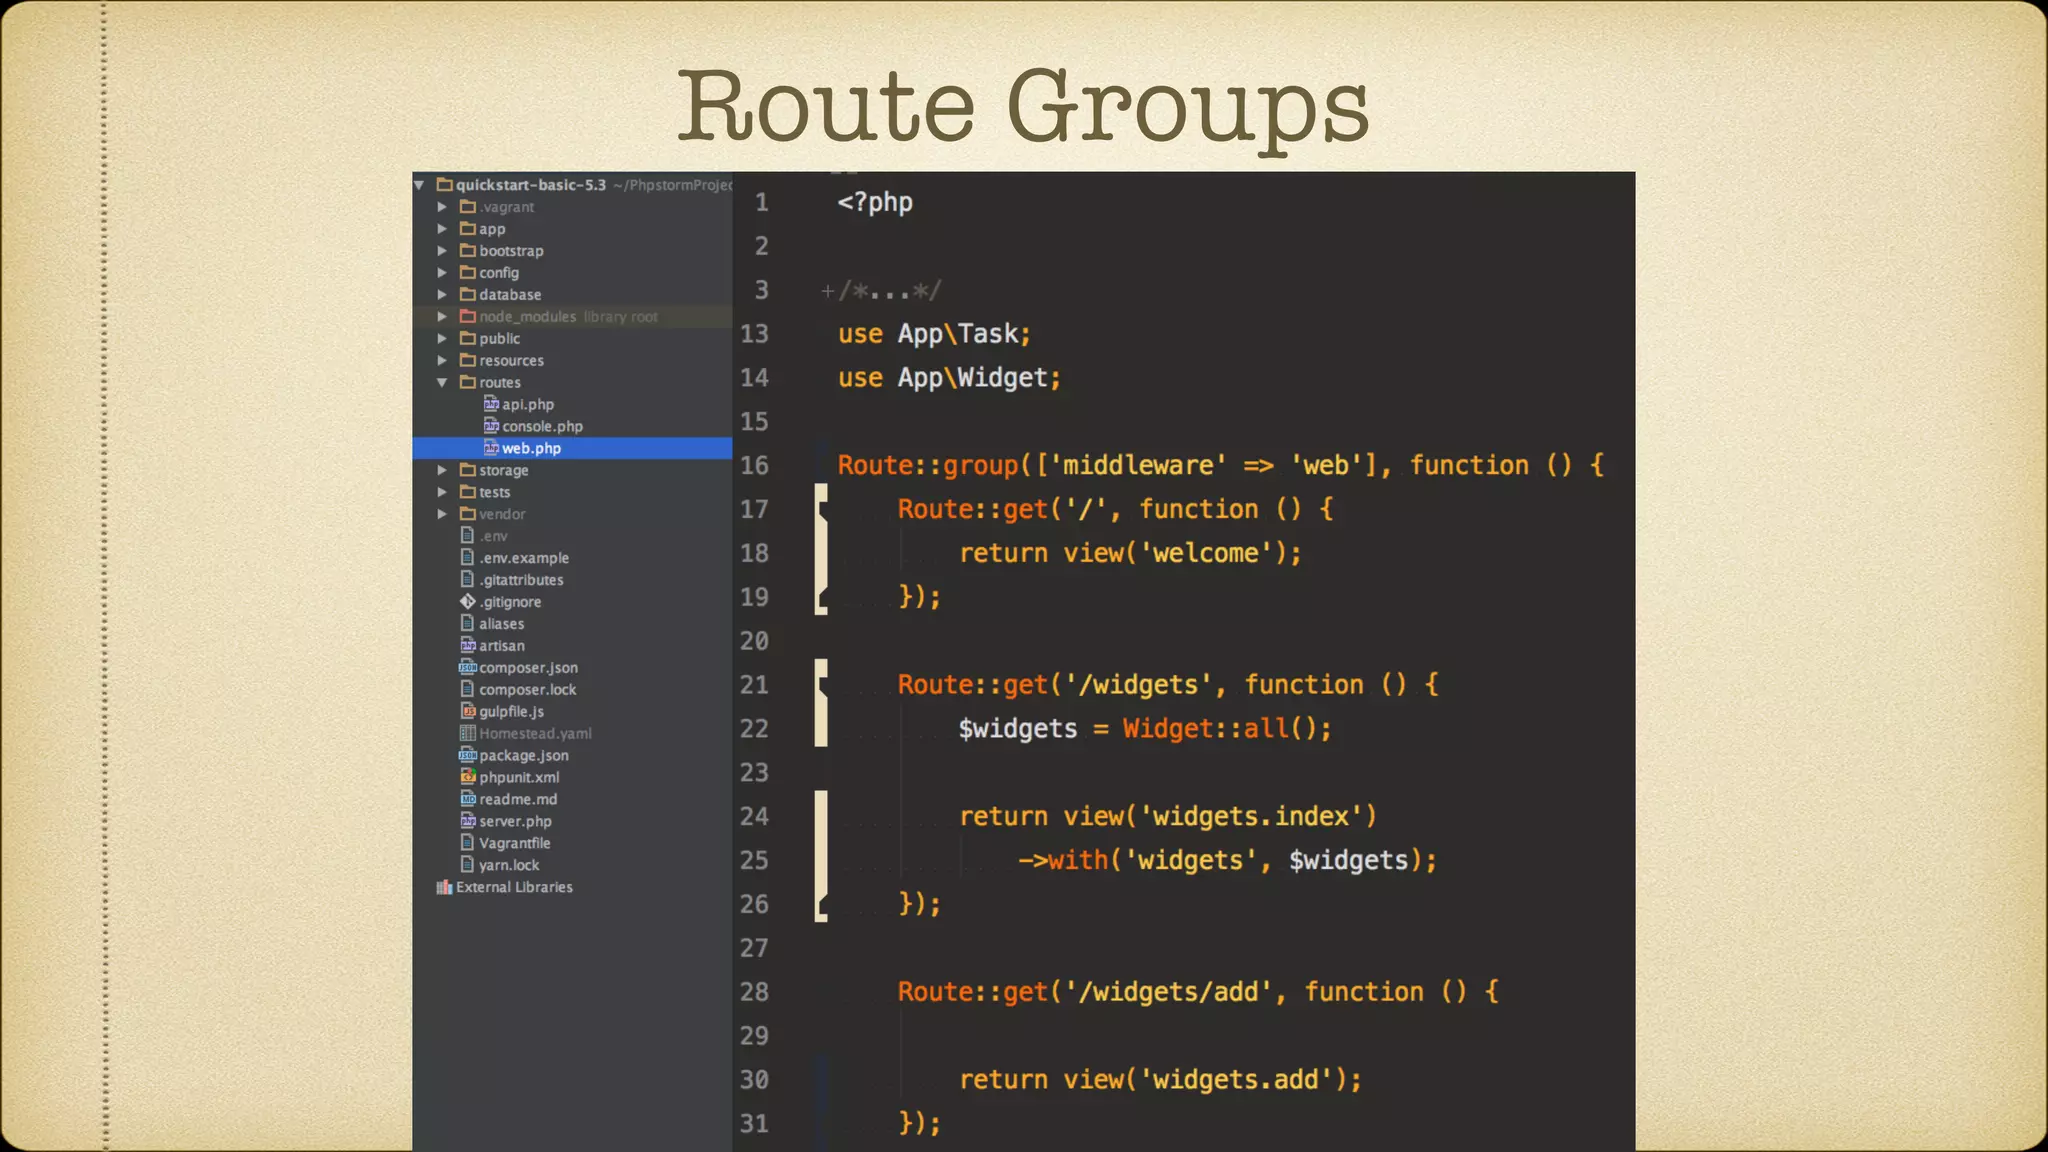Image resolution: width=2048 pixels, height=1152 pixels.
Task: Click the phpunit.xml XML file icon
Action: [467, 777]
